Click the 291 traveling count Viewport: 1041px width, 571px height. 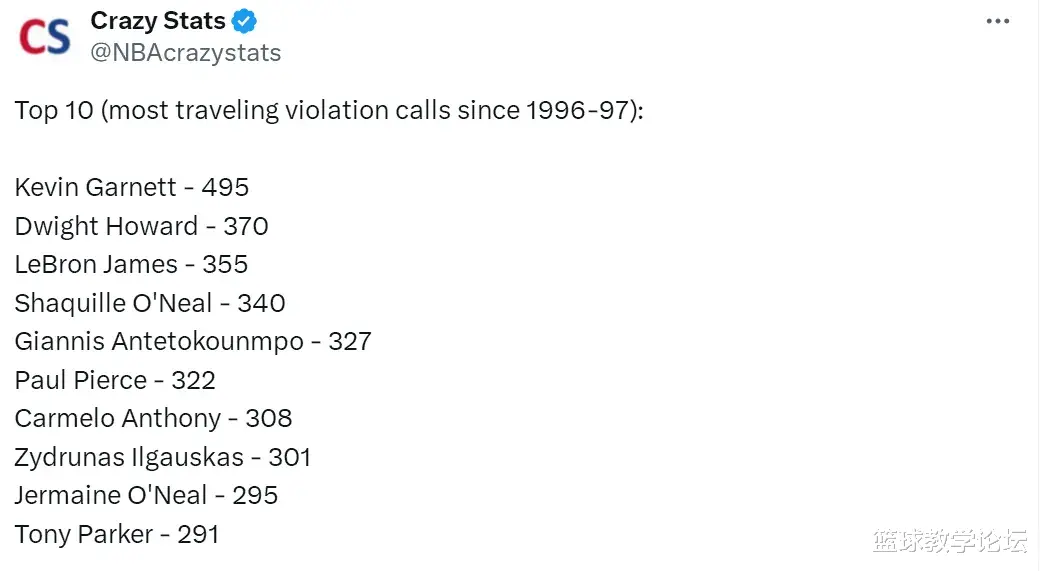point(198,534)
